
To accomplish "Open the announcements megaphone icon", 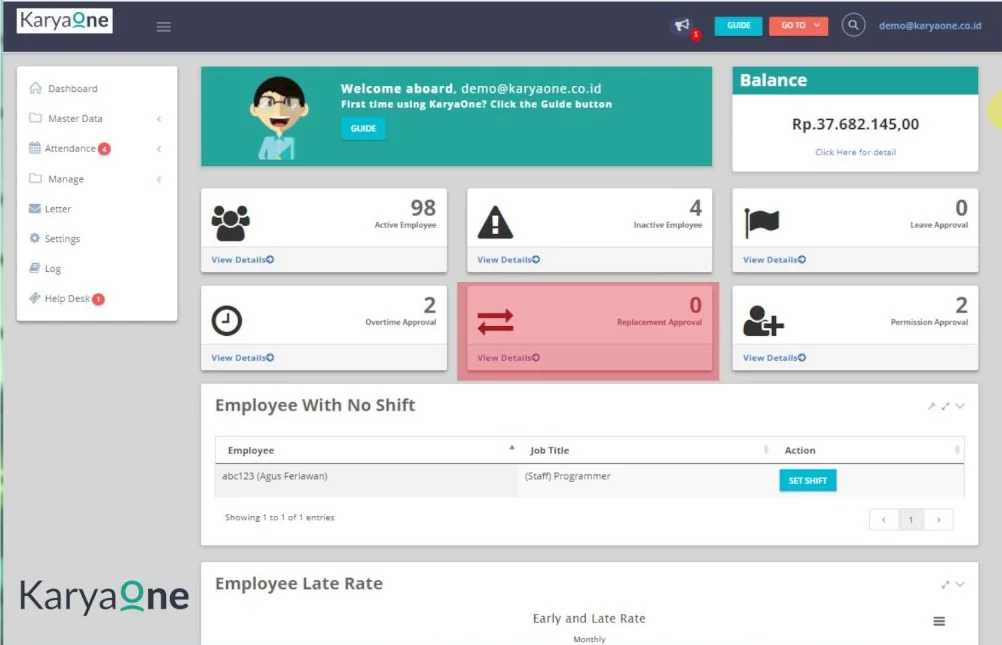I will point(682,25).
